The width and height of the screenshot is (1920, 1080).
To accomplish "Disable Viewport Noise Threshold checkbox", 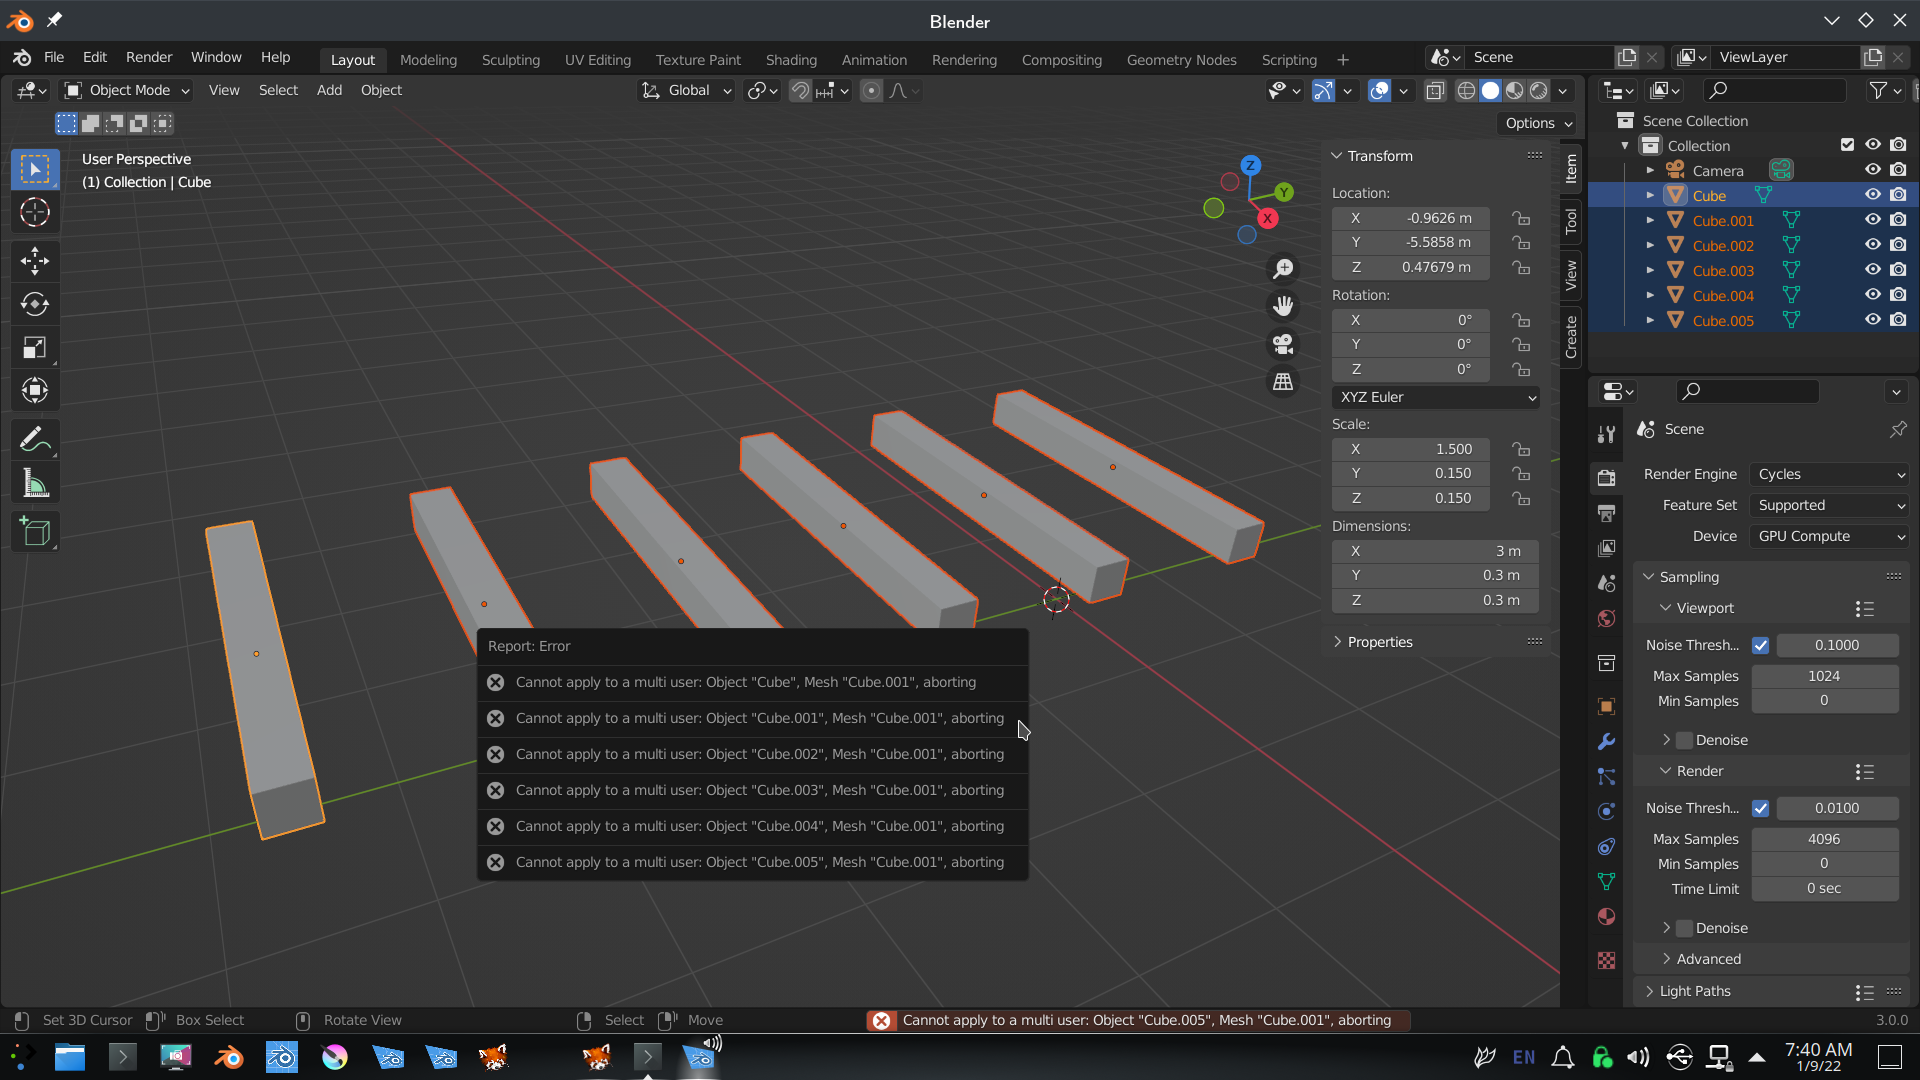I will click(1760, 645).
